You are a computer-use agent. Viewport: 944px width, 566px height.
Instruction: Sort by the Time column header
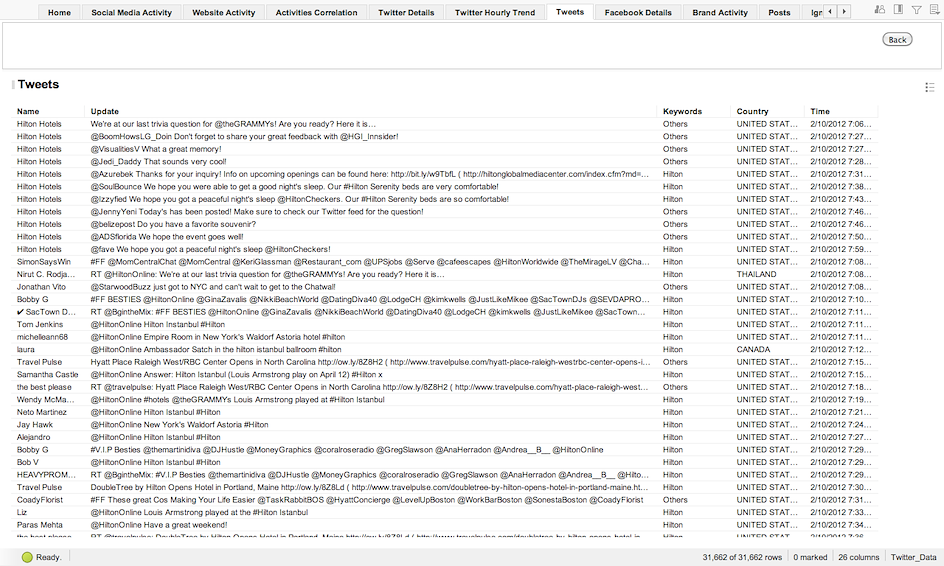820,111
